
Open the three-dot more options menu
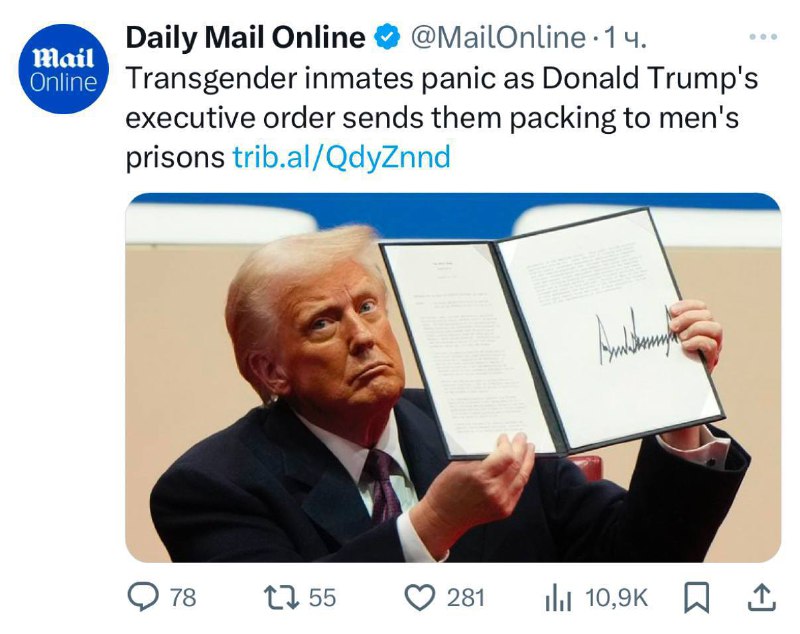point(763,37)
